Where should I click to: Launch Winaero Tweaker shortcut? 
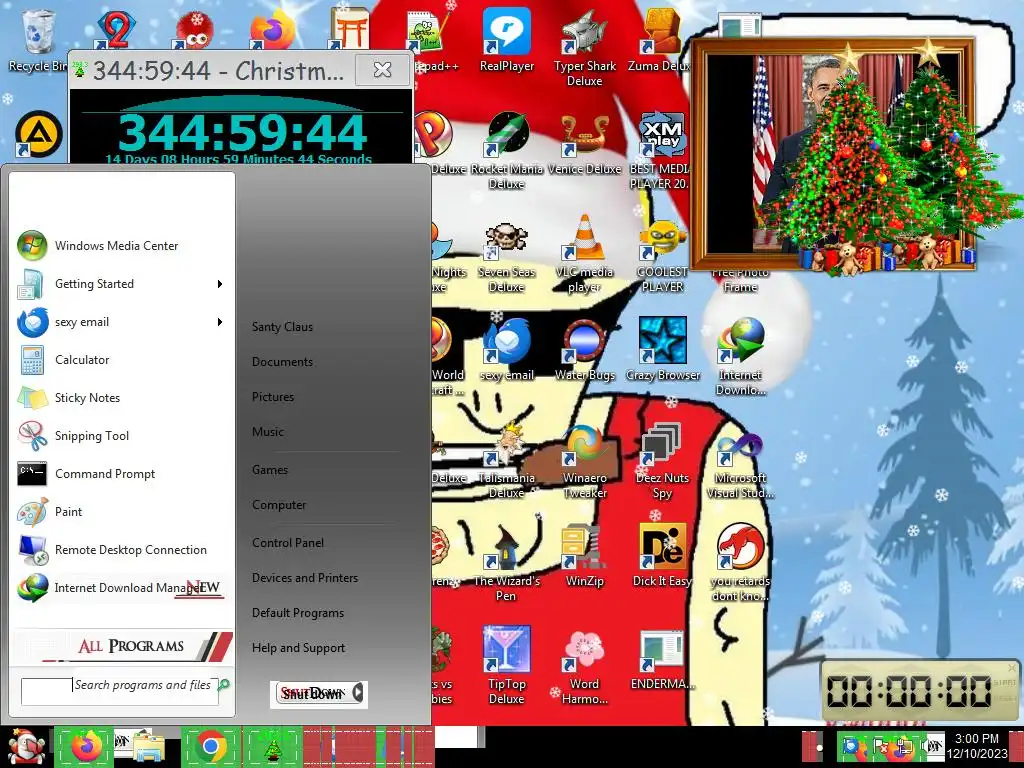click(x=584, y=460)
